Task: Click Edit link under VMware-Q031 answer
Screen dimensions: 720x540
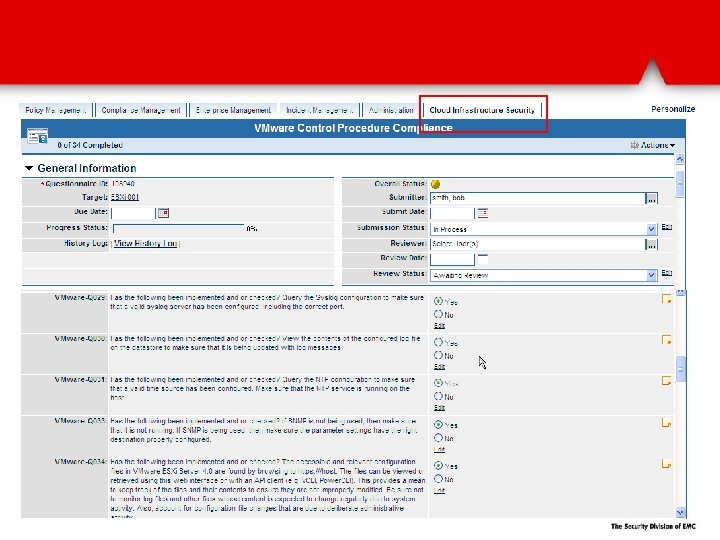Action: coord(439,407)
